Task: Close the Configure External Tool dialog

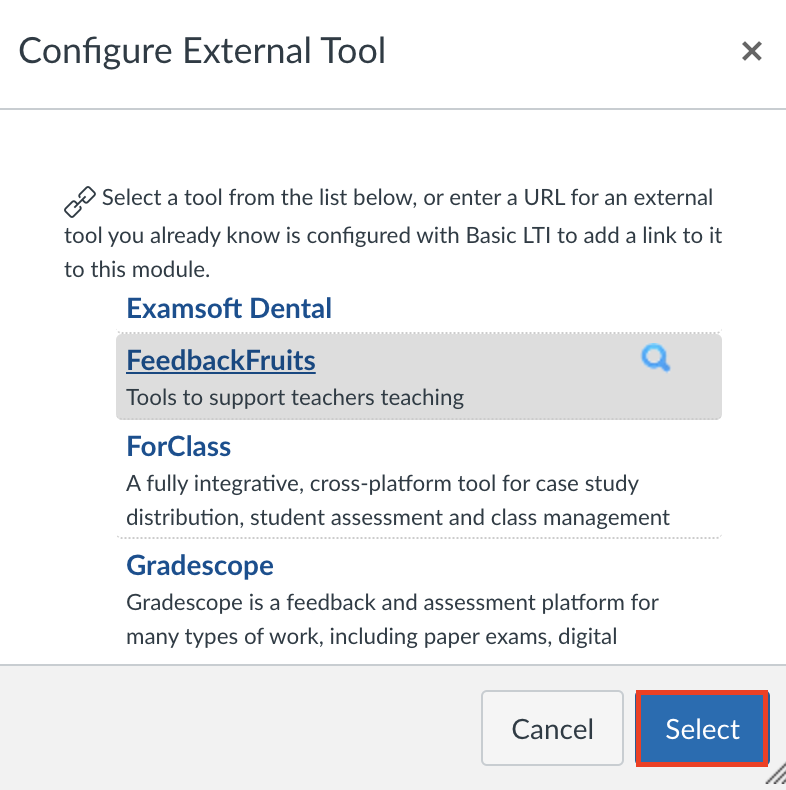Action: 752,51
